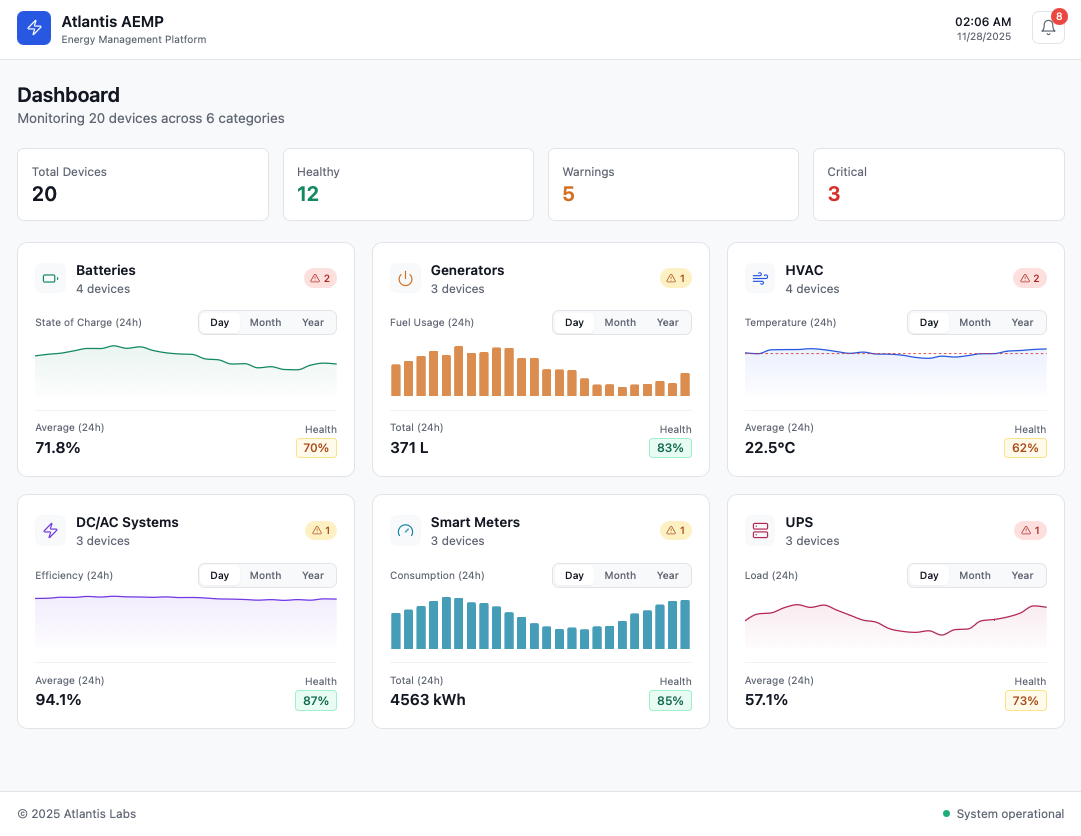Click the lightning icon on DC/AC Systems card
The height and width of the screenshot is (836, 1081).
pos(50,530)
